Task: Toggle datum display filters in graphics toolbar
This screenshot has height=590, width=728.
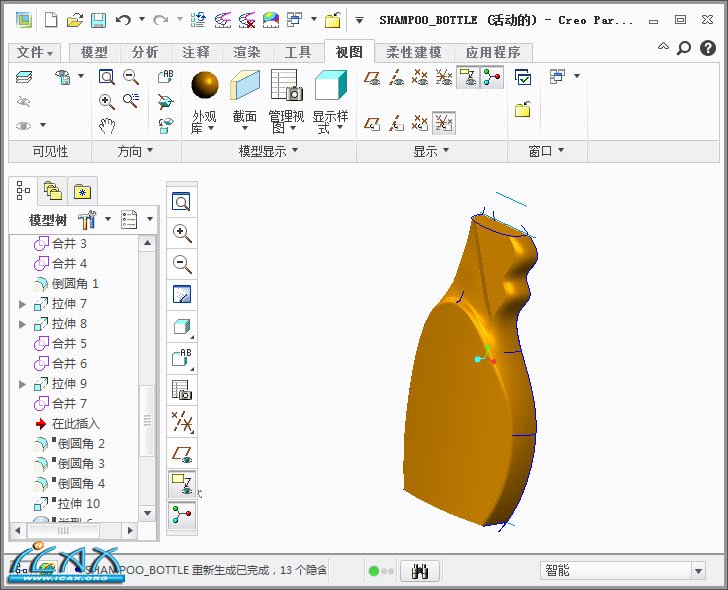Action: [182, 421]
